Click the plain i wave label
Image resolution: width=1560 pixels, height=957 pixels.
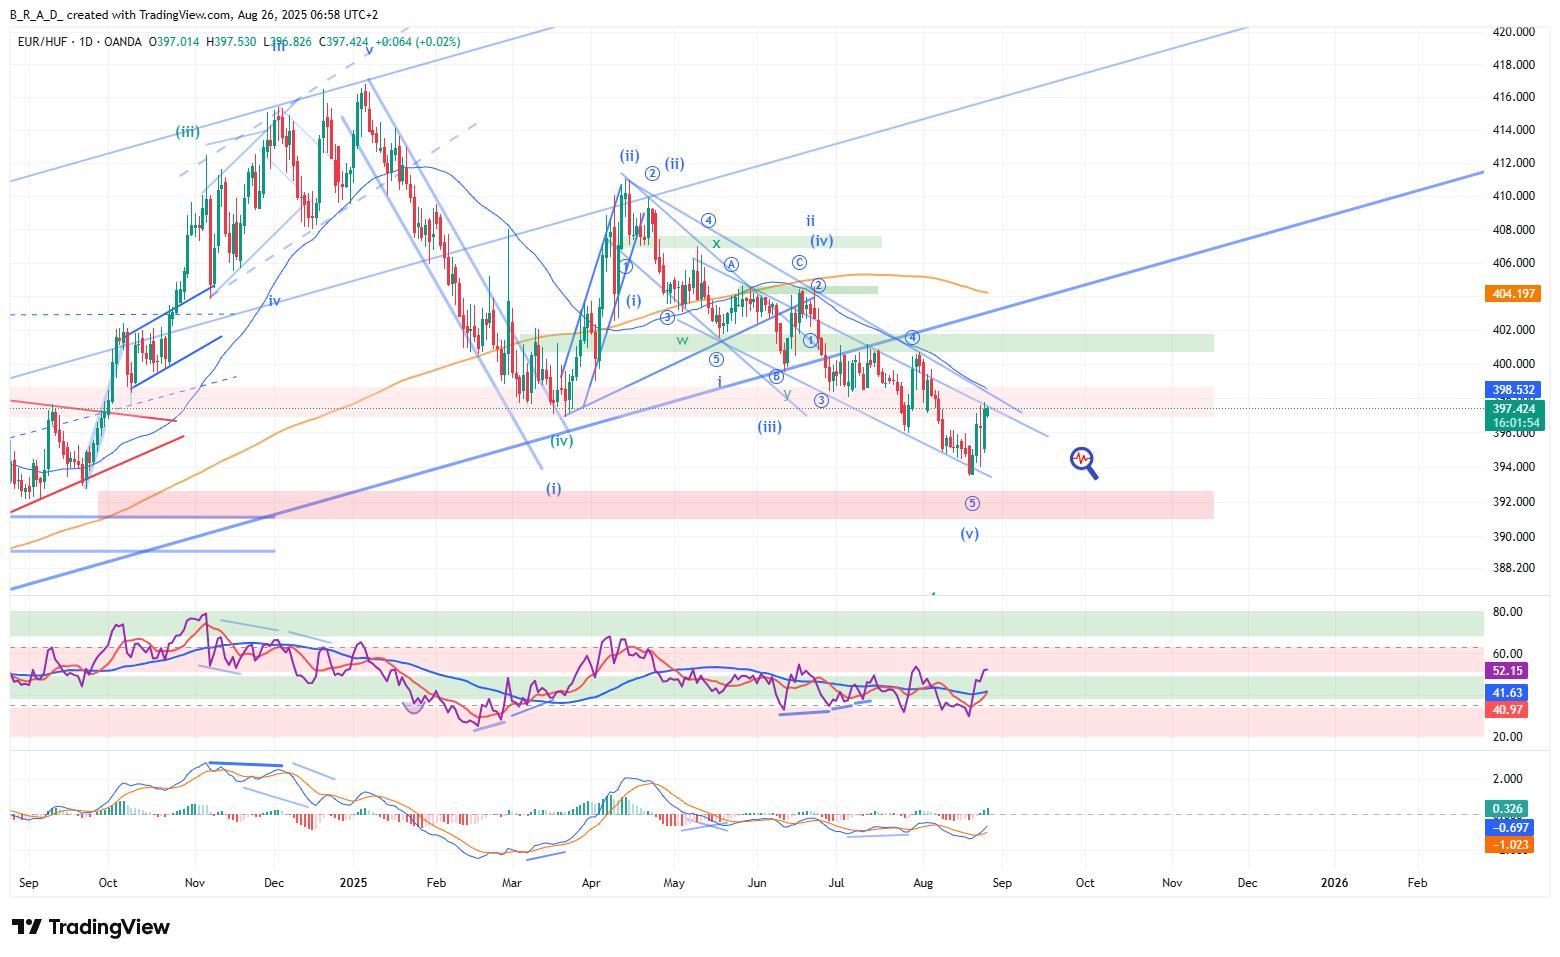[x=719, y=382]
